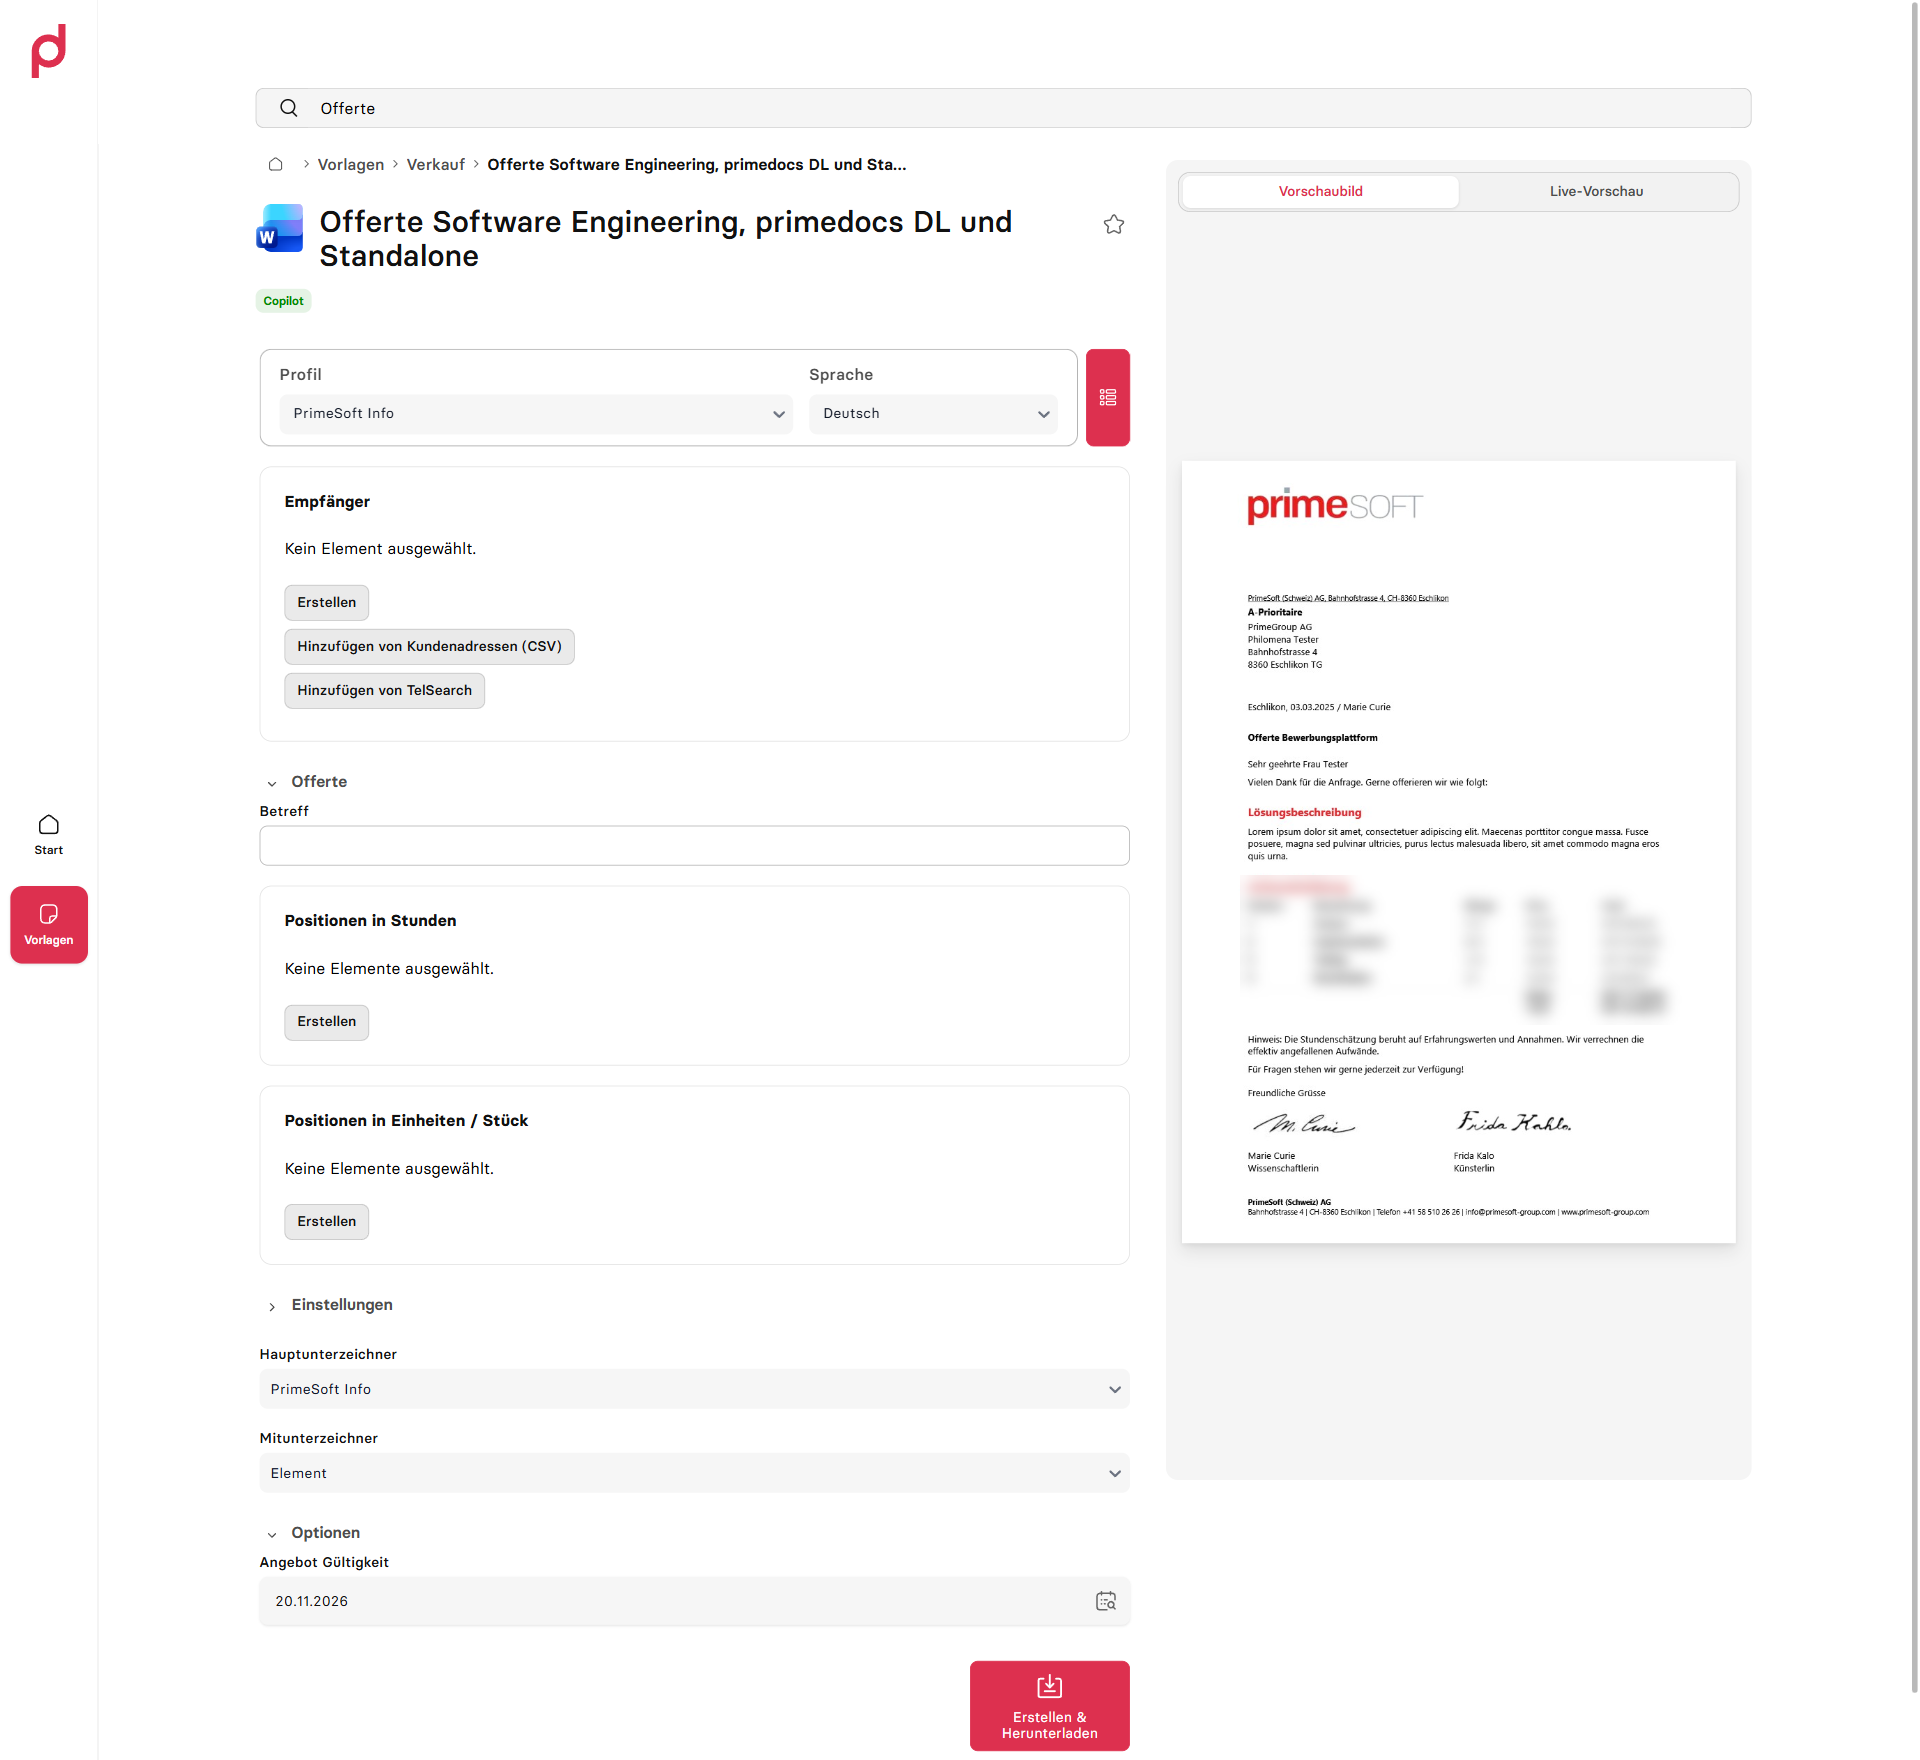Click the Angebot Gültigkeit date field
Viewport: 1920px width, 1760px height.
[694, 1601]
